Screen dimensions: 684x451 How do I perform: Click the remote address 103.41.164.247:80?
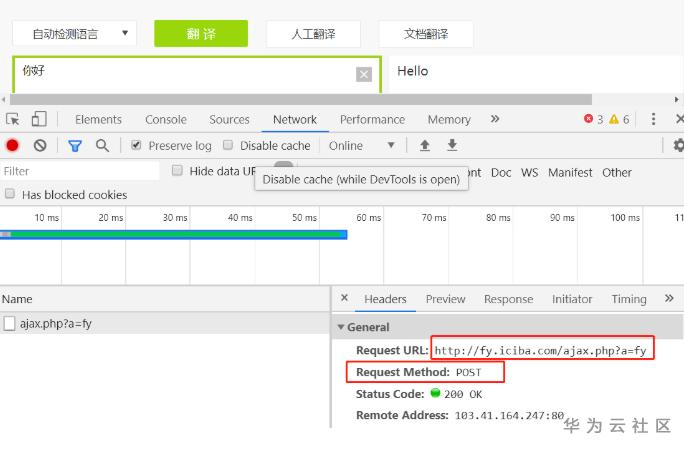point(509,416)
